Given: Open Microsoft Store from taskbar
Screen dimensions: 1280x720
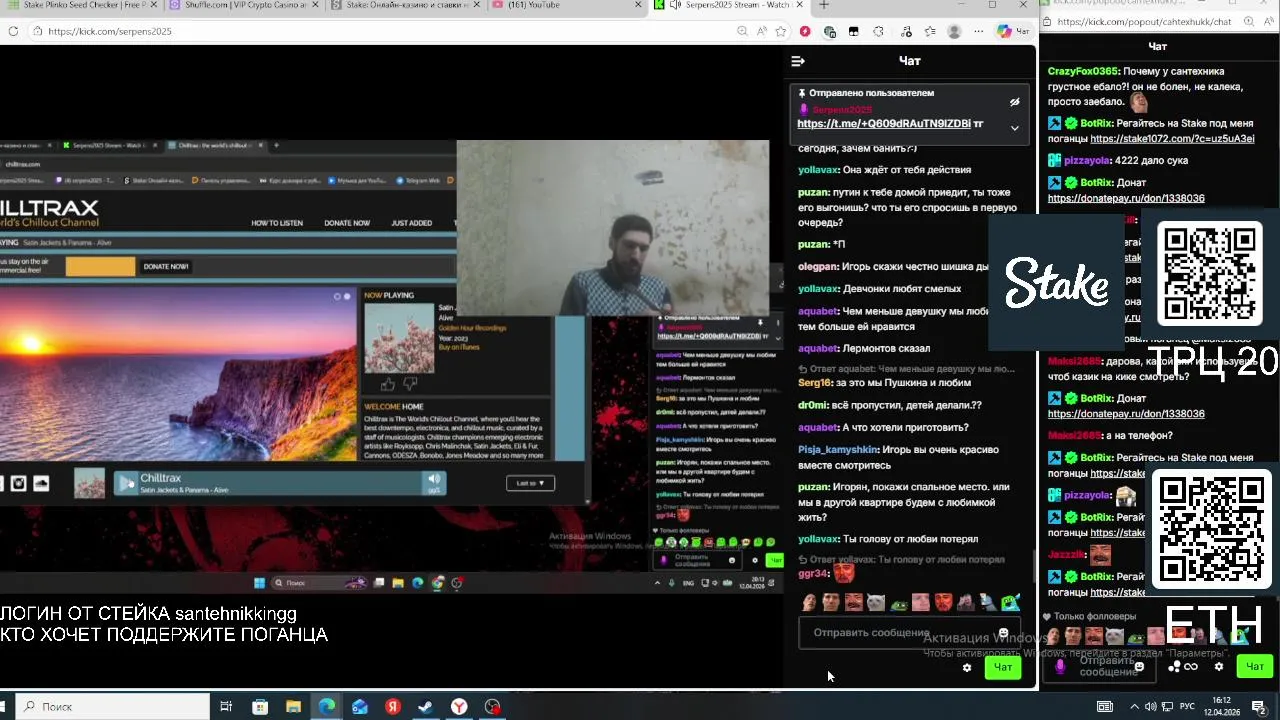Looking at the screenshot, I should pos(260,707).
